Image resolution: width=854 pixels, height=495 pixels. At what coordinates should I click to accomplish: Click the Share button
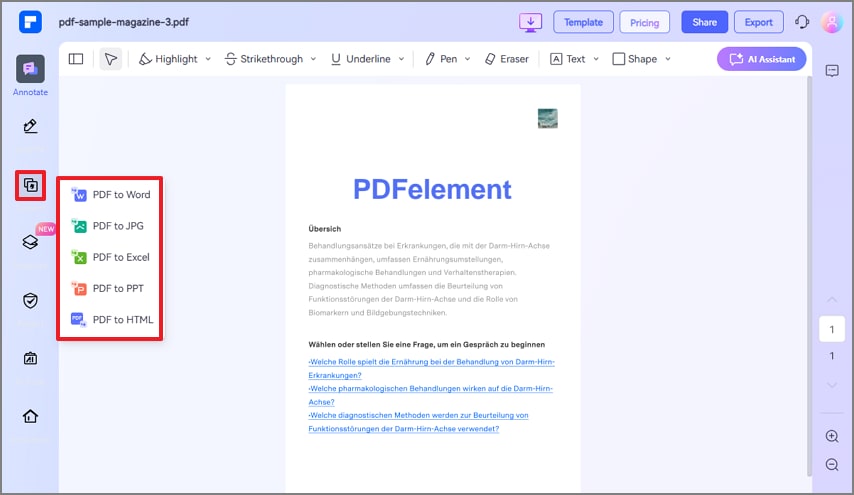point(704,22)
